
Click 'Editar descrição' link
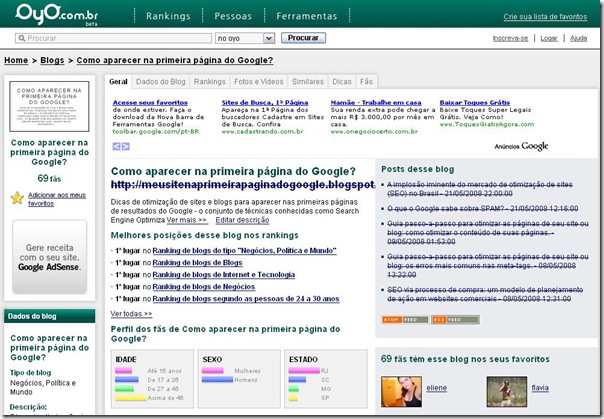242,220
